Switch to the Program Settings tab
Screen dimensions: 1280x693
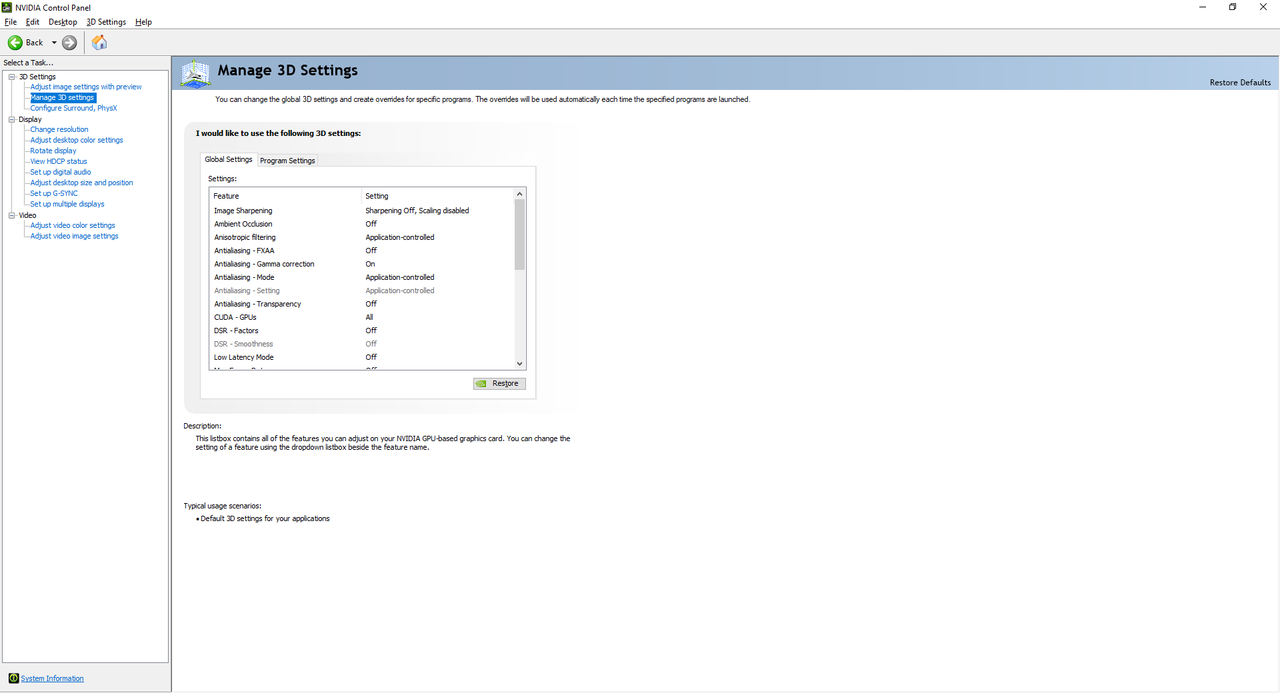(x=287, y=160)
